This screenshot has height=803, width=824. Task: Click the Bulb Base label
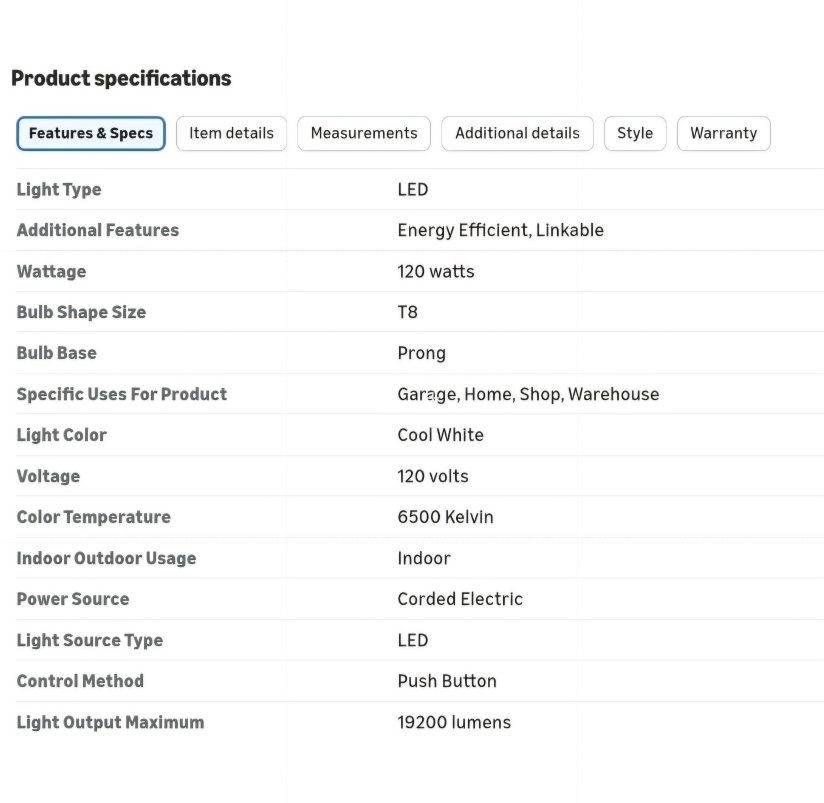click(x=57, y=353)
